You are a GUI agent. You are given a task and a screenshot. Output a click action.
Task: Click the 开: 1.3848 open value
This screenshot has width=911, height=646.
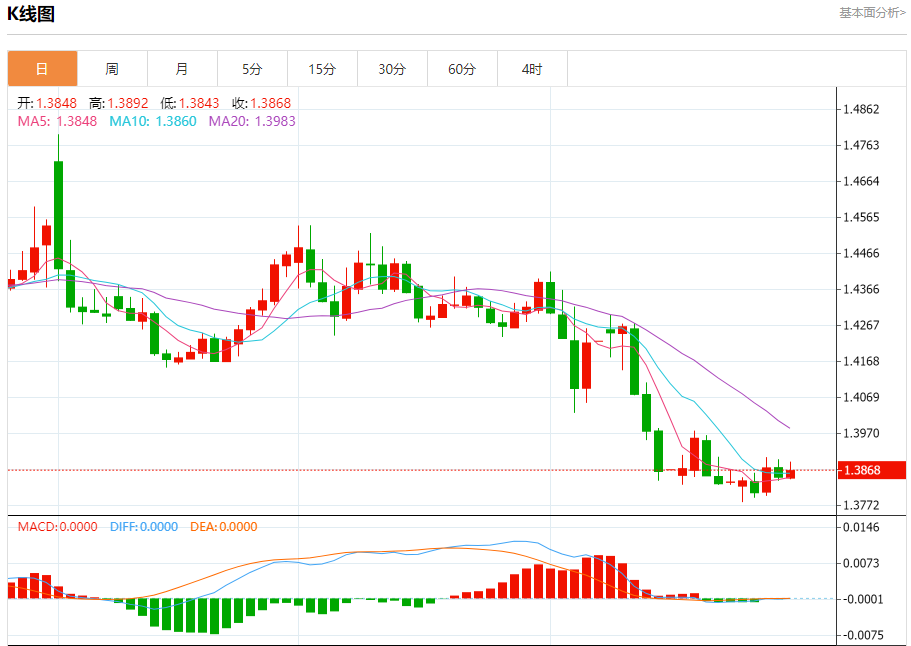pyautogui.click(x=47, y=103)
